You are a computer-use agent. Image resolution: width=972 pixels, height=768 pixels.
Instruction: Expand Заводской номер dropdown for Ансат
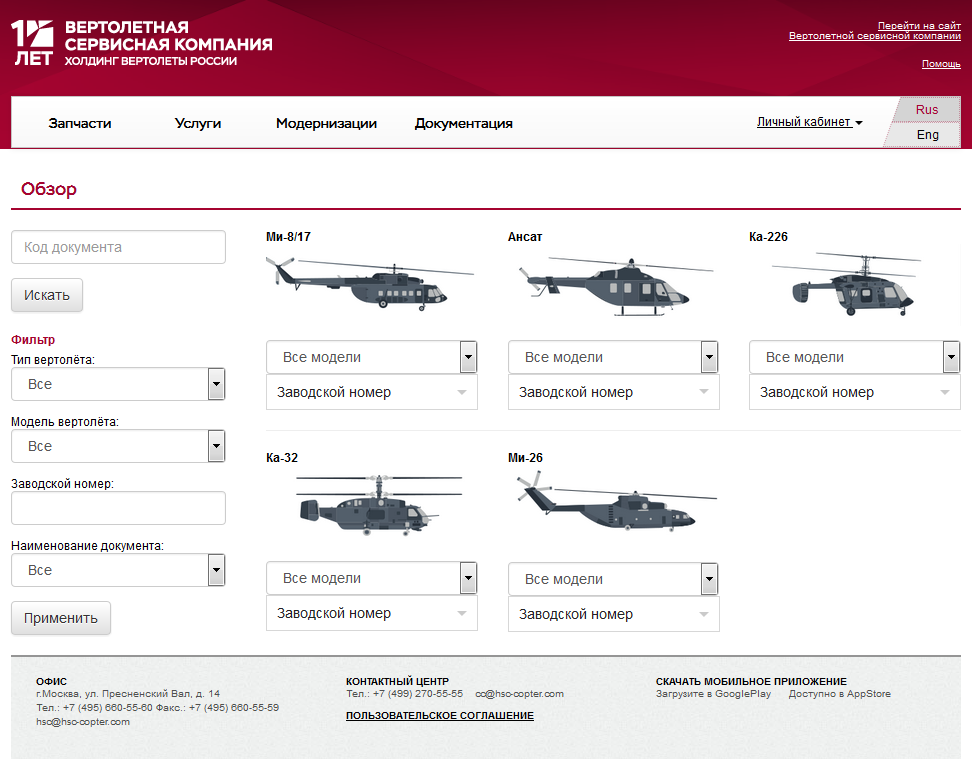[614, 392]
